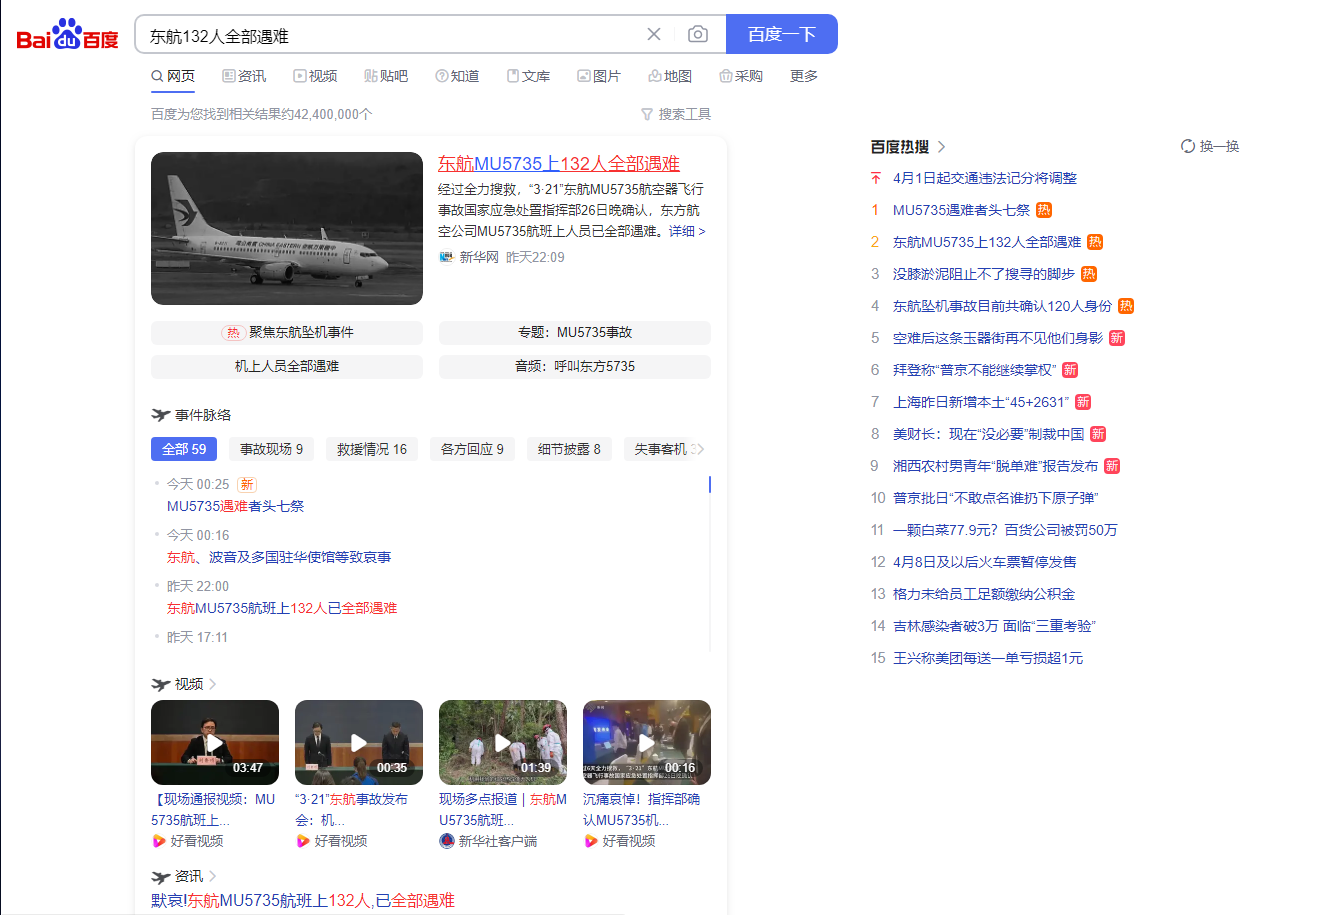The width and height of the screenshot is (1319, 915).
Task: Open 默哀!东航MU5735航班上132人,已全部遇难 link
Action: coord(303,901)
